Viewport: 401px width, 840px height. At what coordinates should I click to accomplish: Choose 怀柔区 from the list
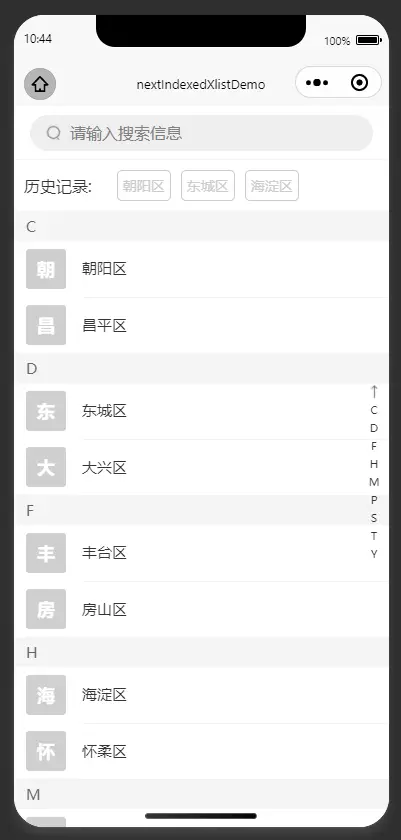click(x=201, y=751)
